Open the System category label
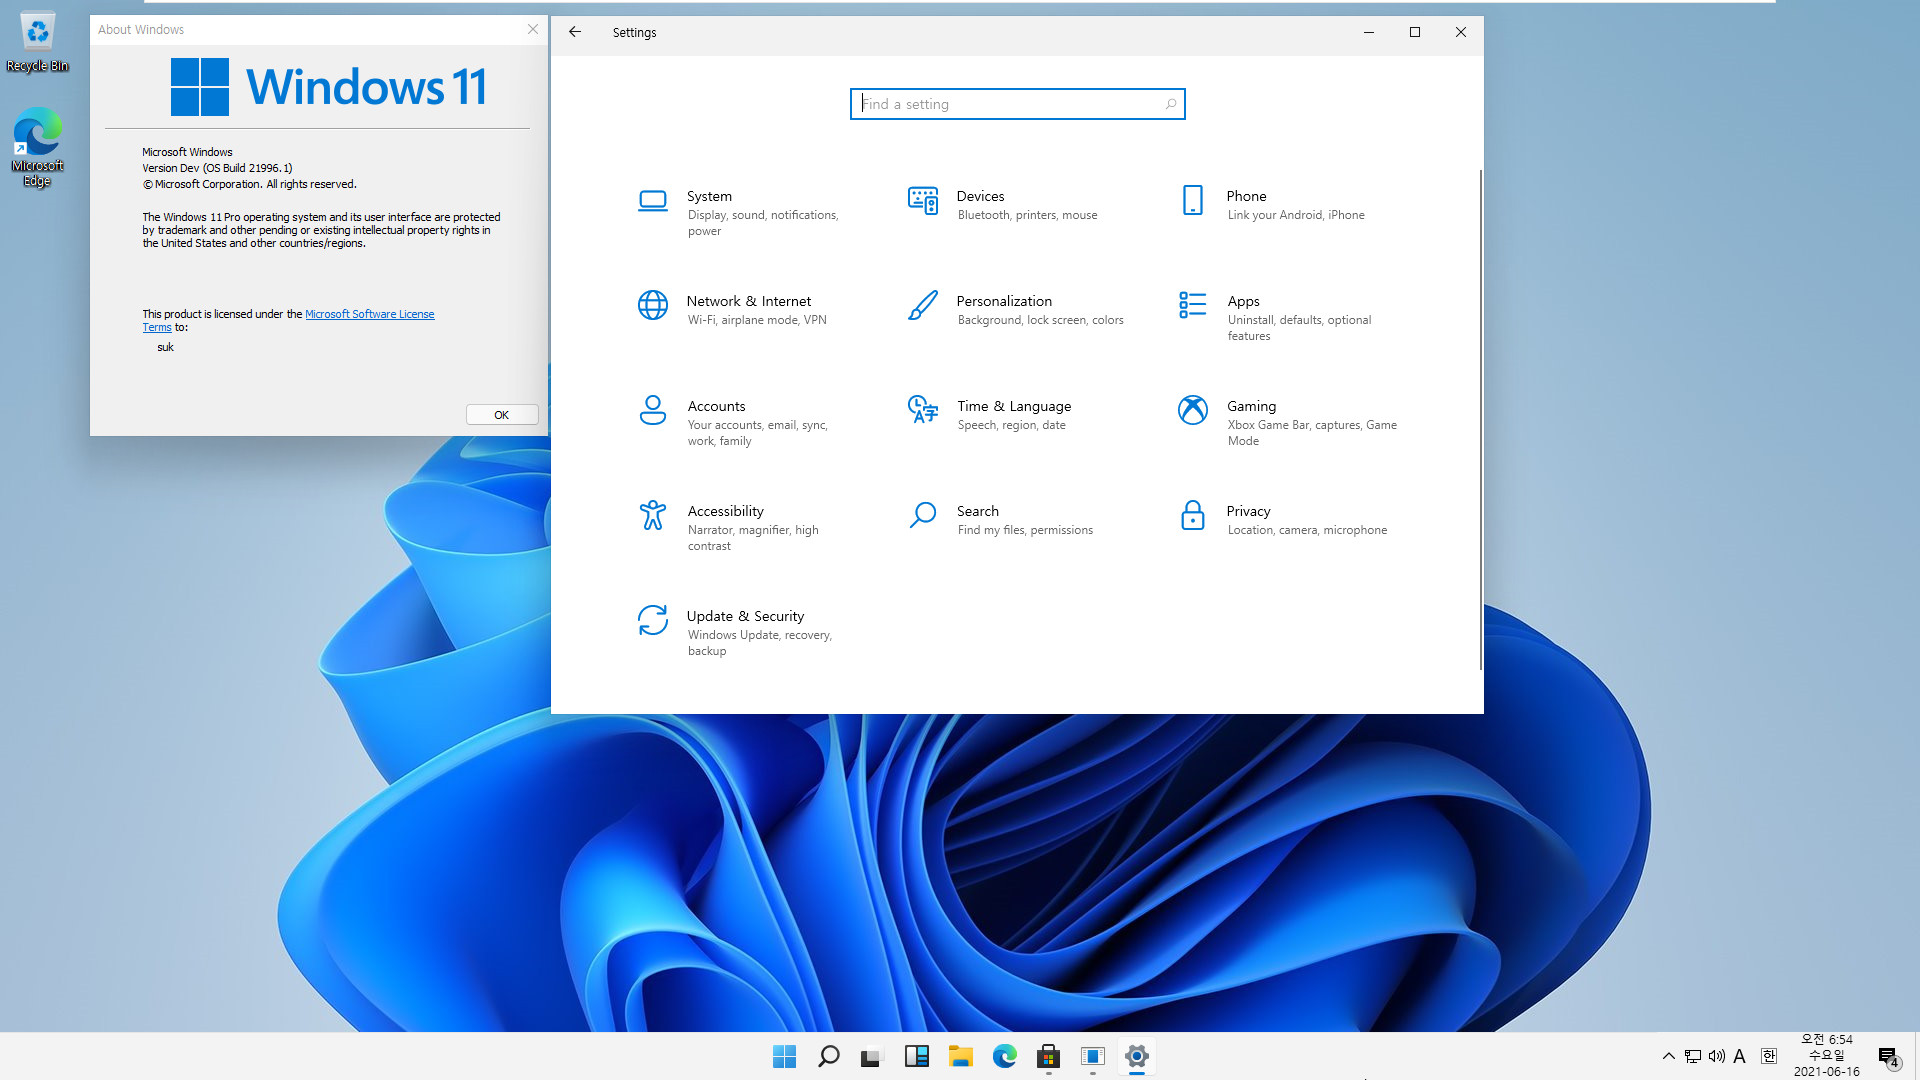The height and width of the screenshot is (1080, 1920). click(x=709, y=196)
